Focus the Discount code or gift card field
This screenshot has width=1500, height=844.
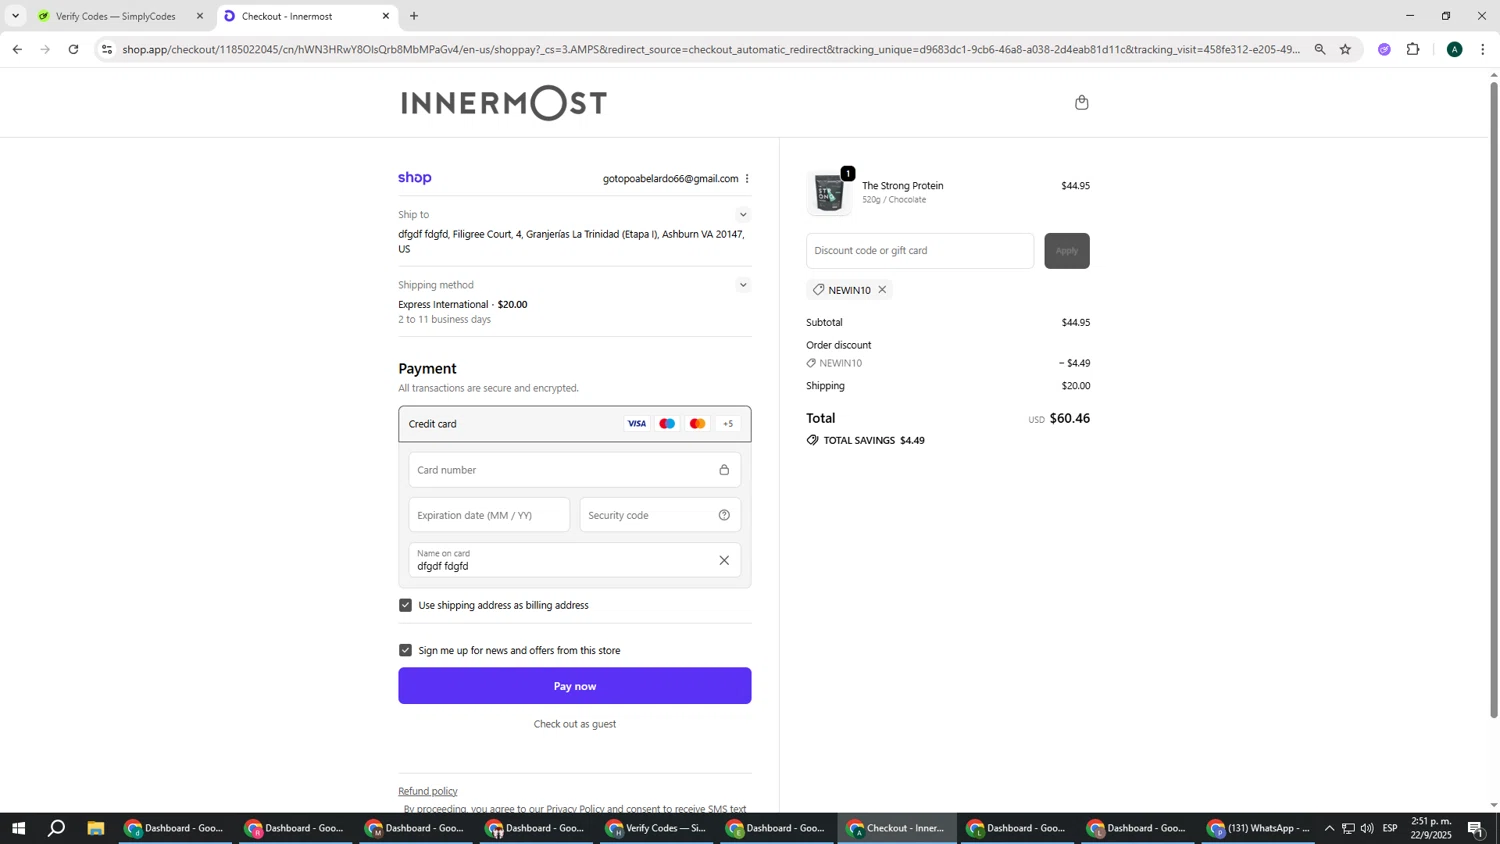[919, 251]
